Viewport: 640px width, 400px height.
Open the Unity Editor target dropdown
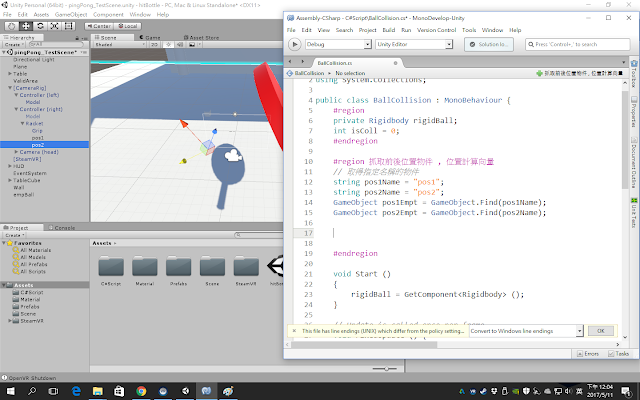(x=414, y=44)
